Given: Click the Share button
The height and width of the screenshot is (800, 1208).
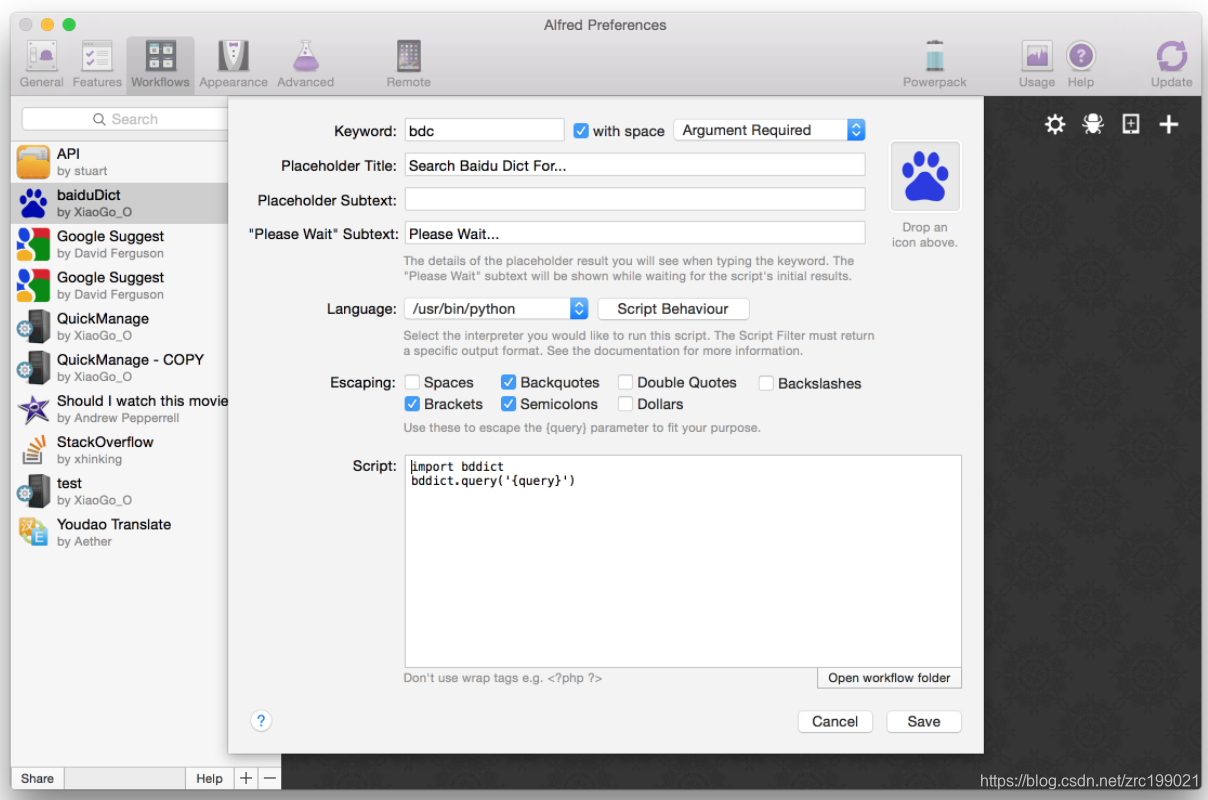Looking at the screenshot, I should point(38,778).
